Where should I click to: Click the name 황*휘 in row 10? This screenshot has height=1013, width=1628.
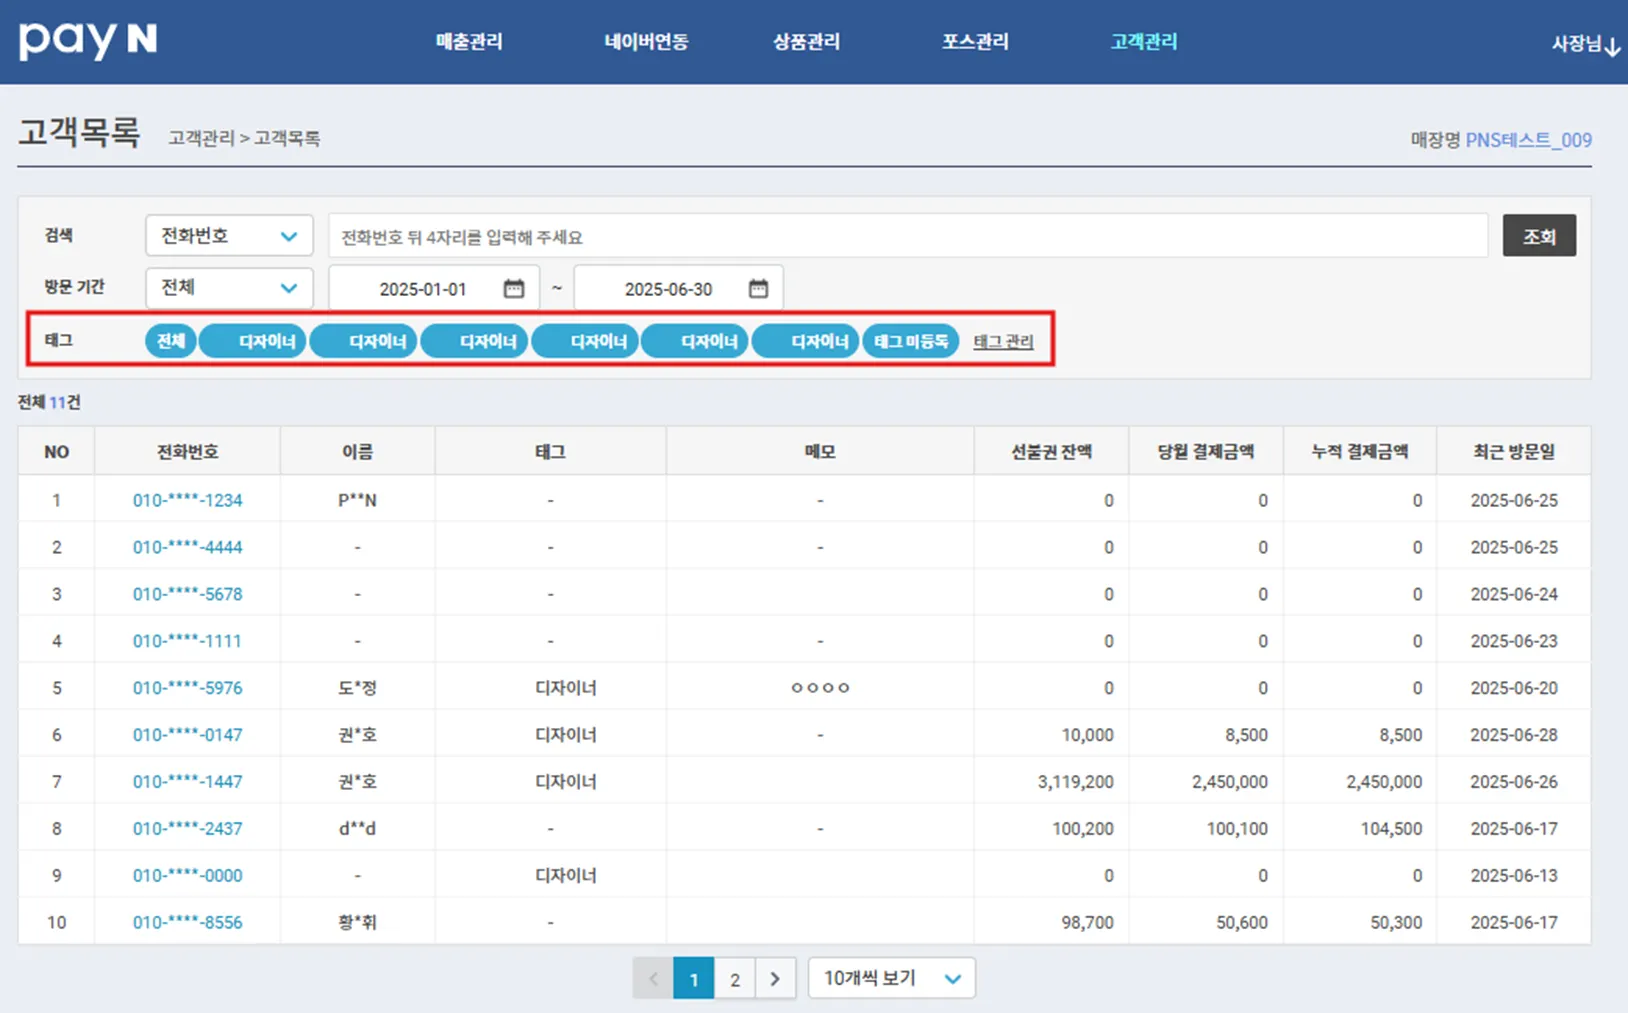(357, 923)
